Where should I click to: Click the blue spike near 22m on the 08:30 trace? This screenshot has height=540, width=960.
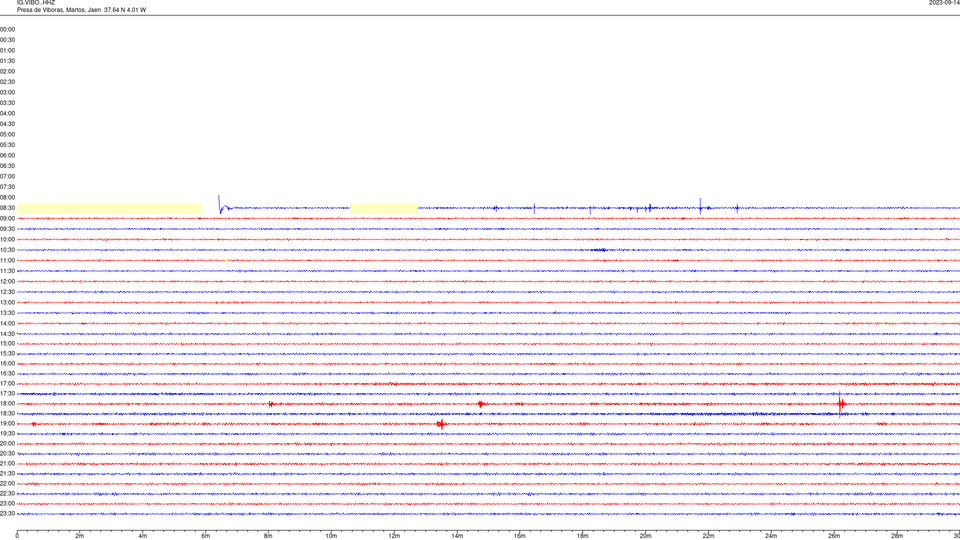tap(700, 206)
